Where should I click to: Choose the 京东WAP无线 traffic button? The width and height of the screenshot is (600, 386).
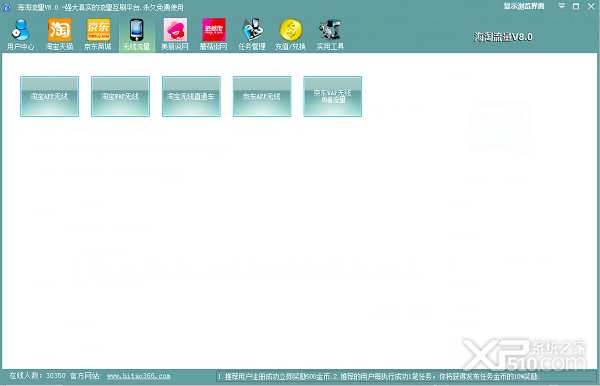click(333, 96)
